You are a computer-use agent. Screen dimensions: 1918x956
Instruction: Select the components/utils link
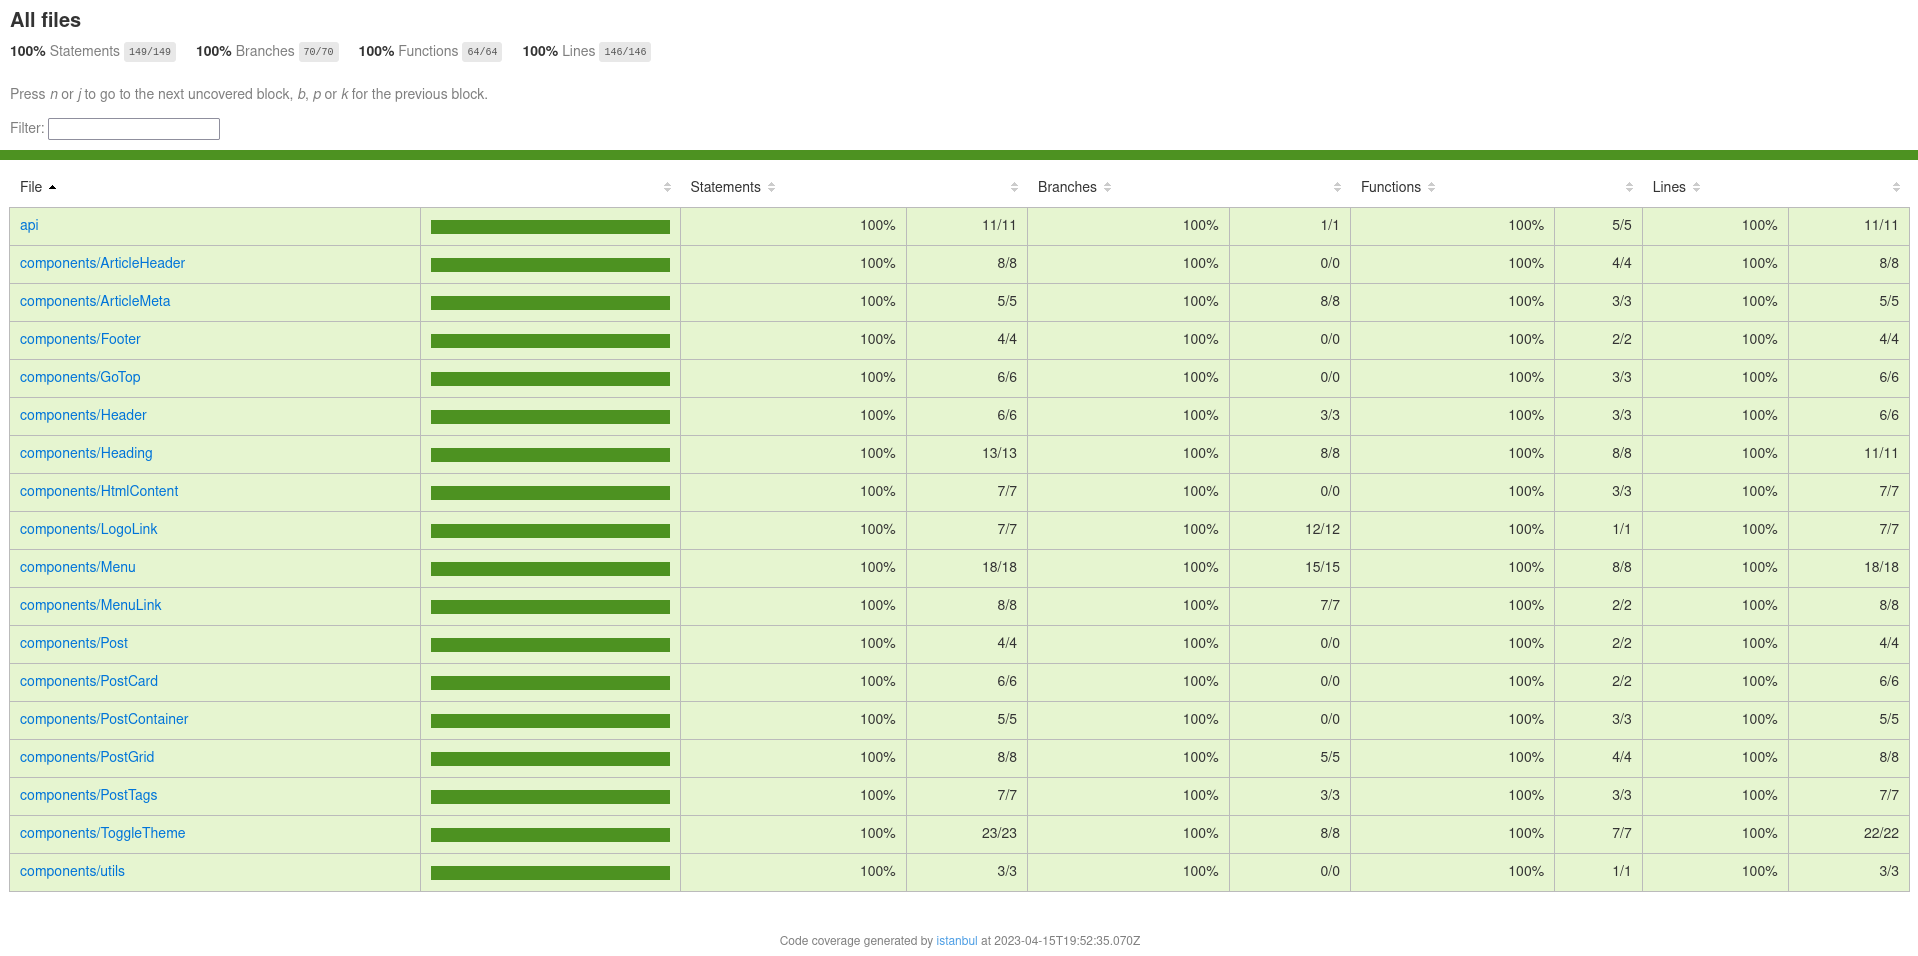72,871
